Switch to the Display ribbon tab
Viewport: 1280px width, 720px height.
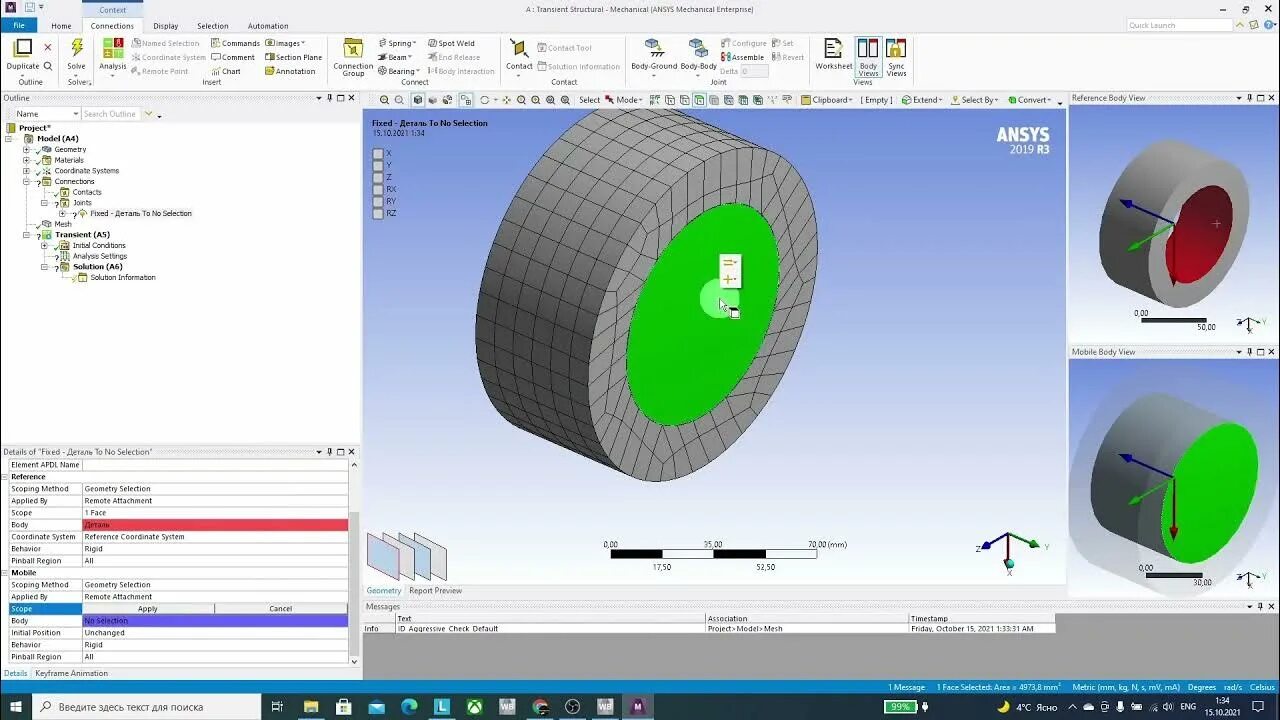(166, 26)
